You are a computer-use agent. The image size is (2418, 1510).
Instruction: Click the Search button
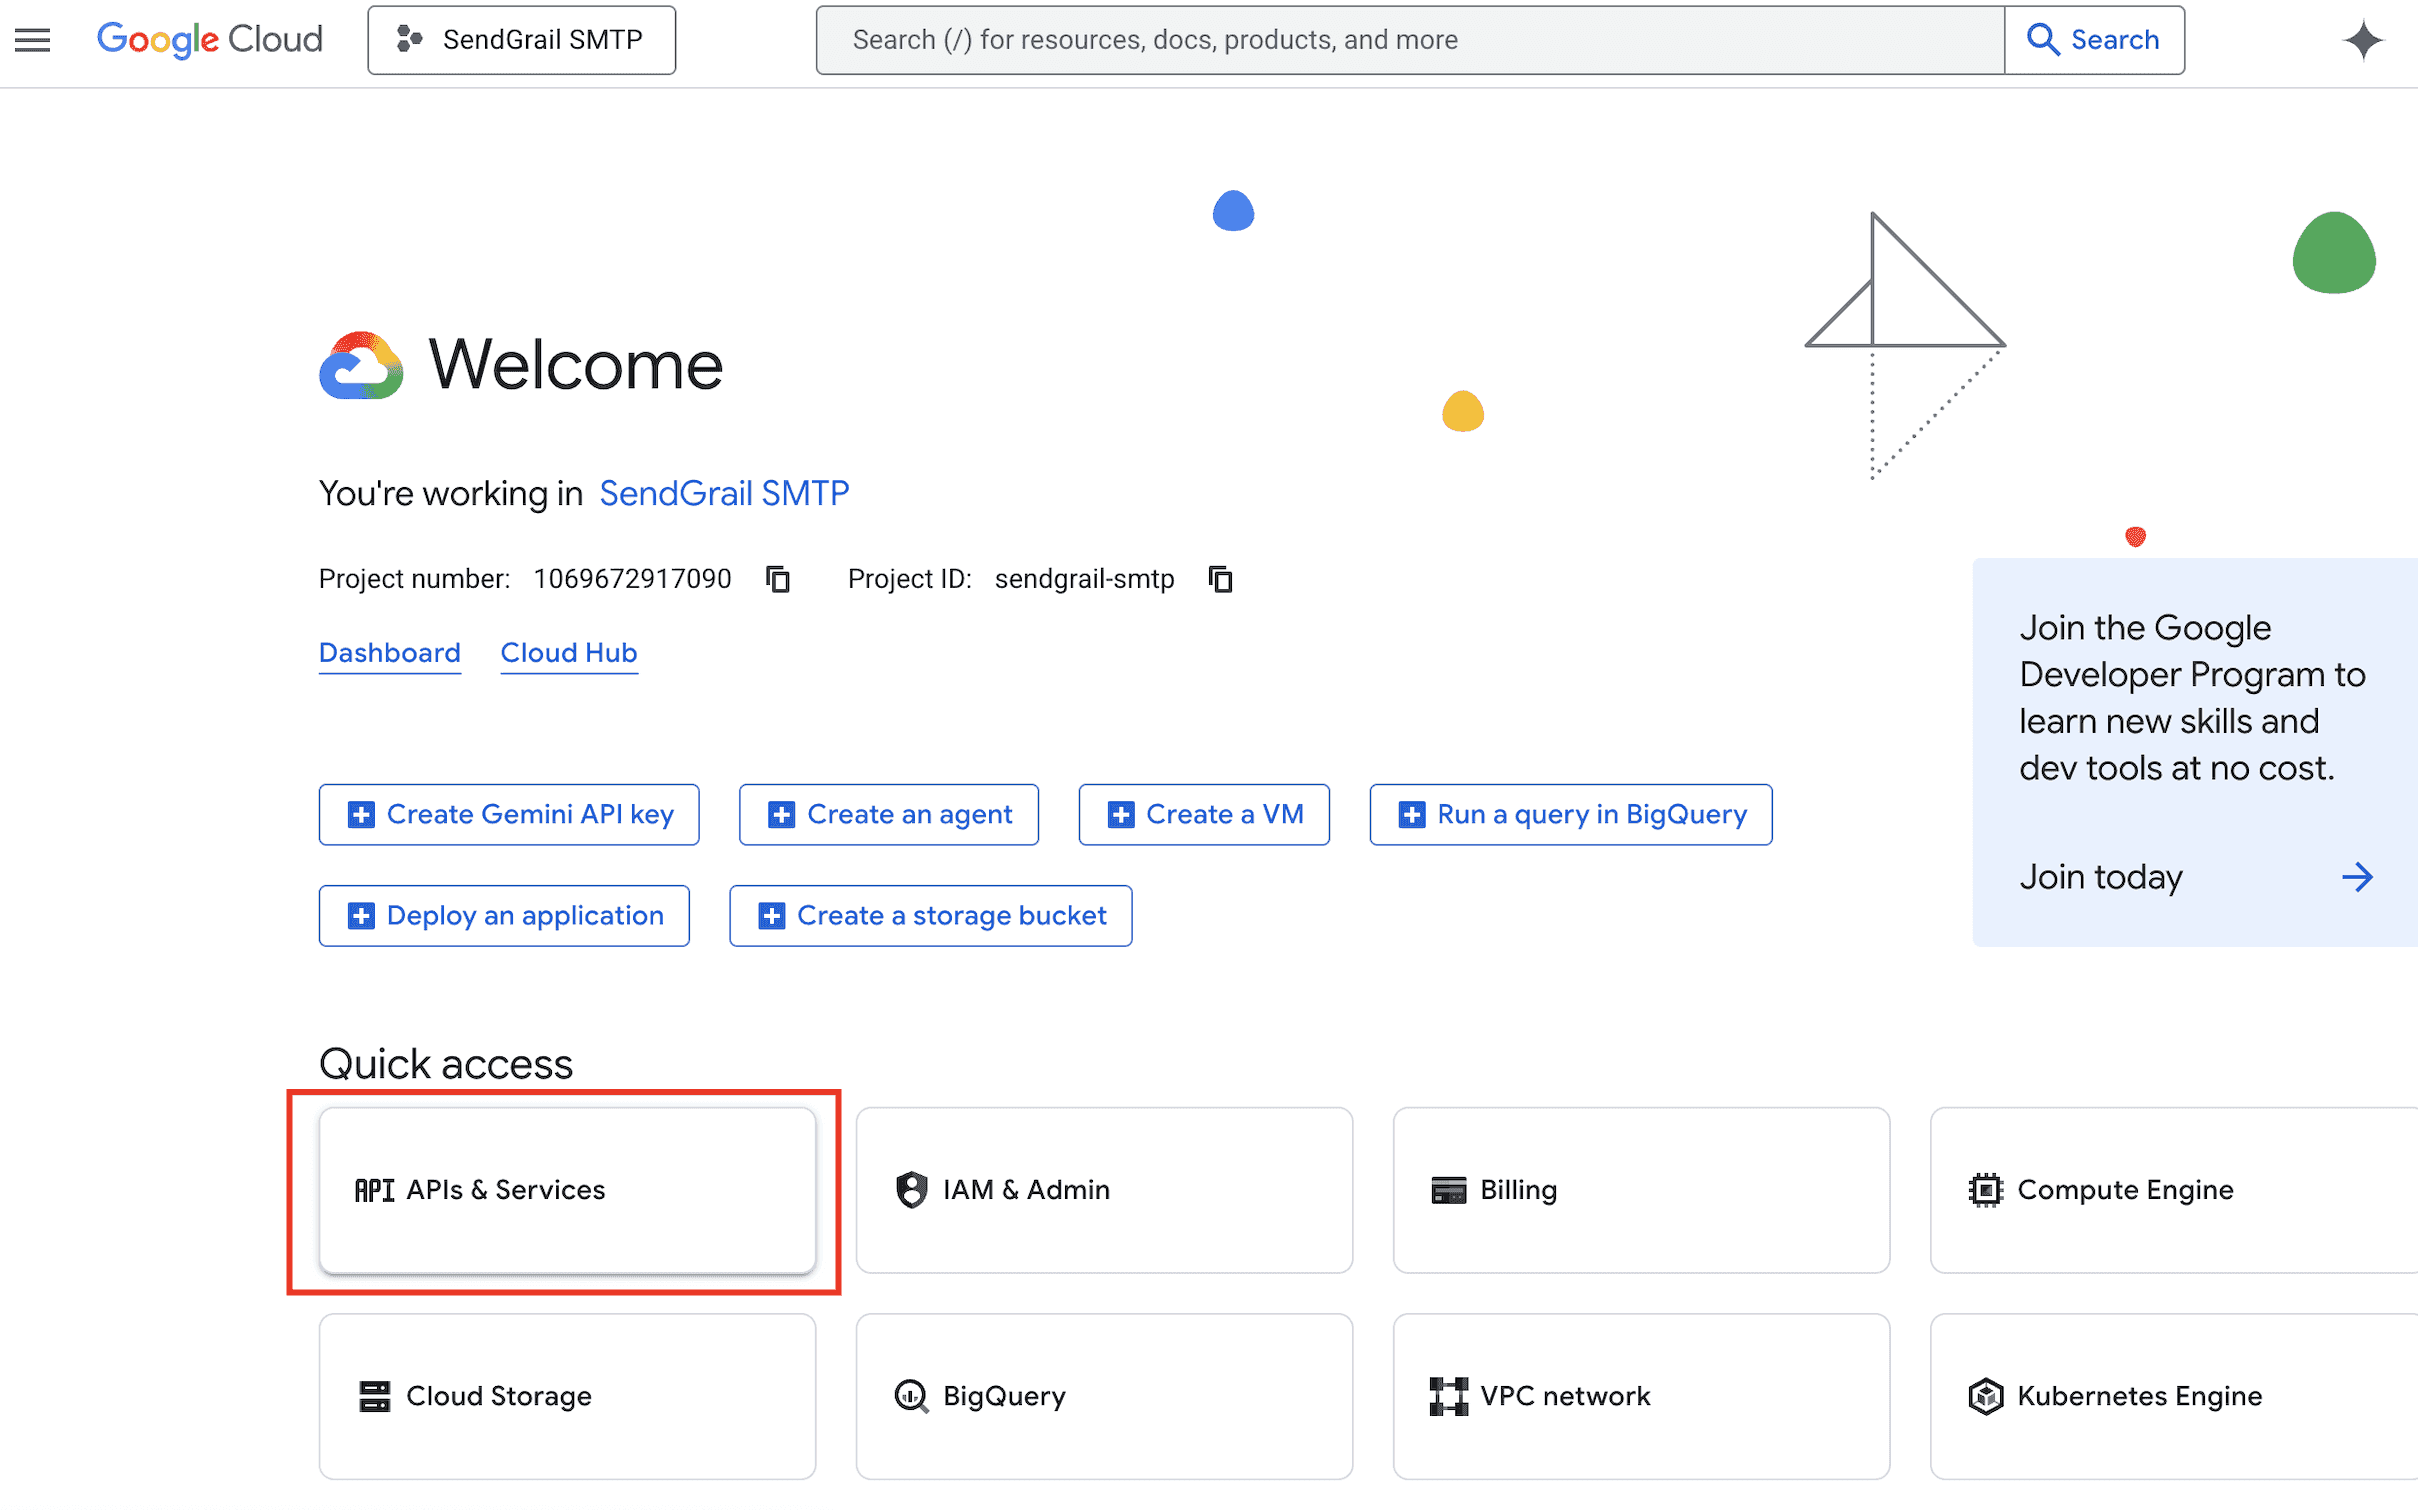coord(2094,40)
